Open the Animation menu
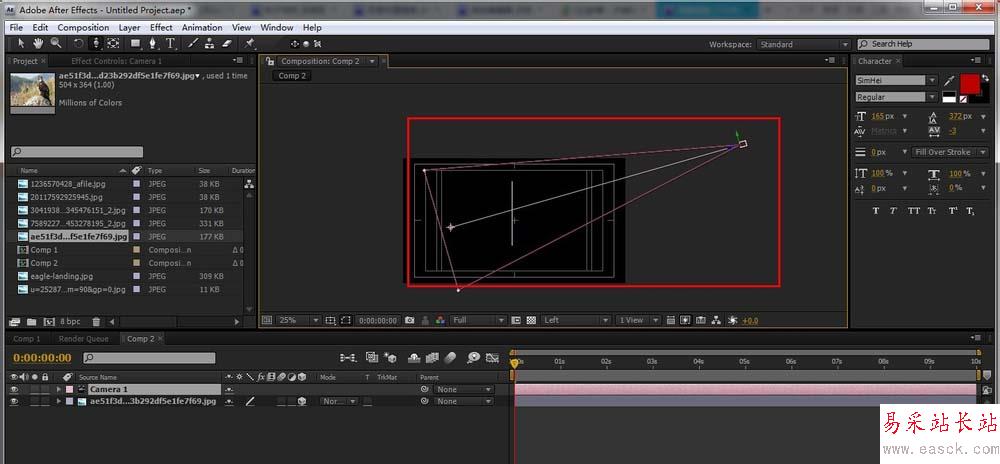Viewport: 1000px width, 464px height. pos(202,27)
